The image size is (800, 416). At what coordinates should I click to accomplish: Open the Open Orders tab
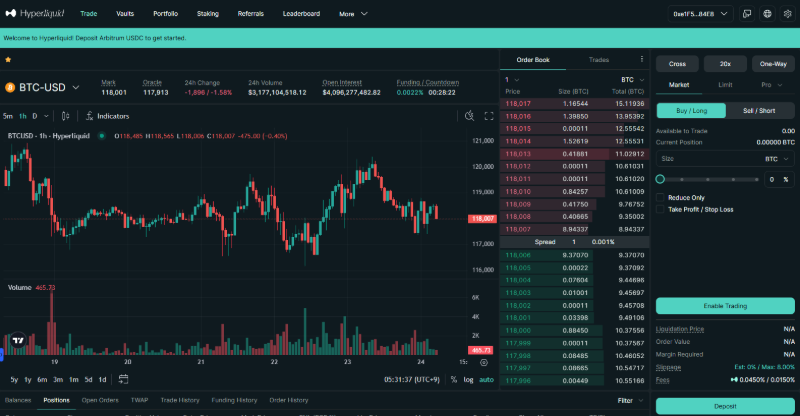[100, 400]
